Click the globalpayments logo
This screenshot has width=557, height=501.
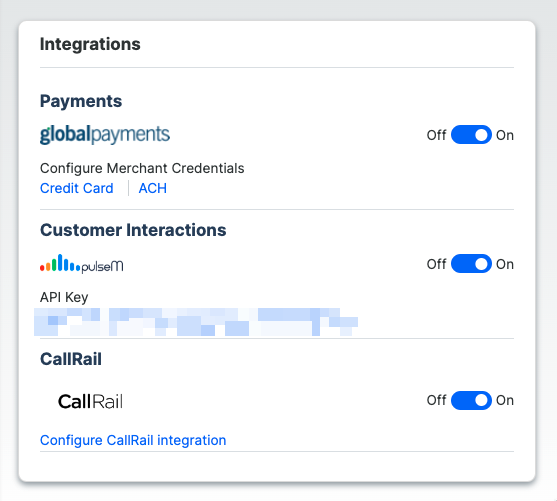pyautogui.click(x=105, y=135)
